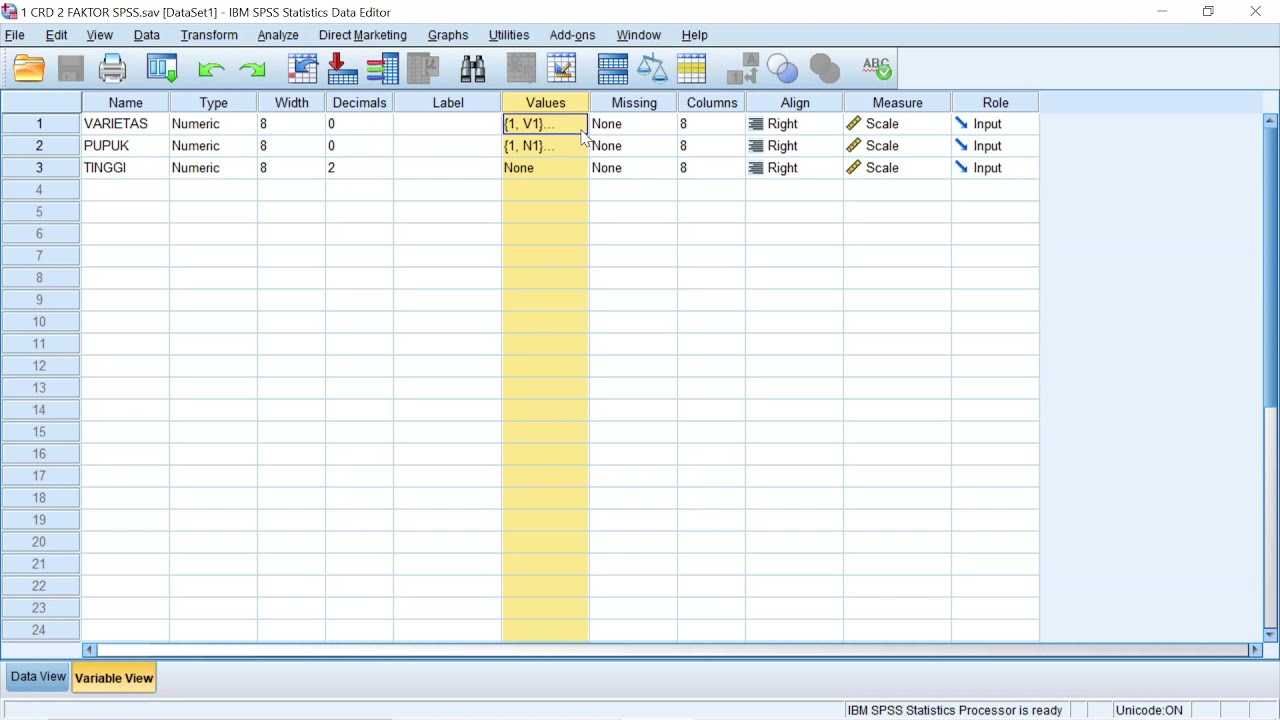Click the Select cases icon

(x=692, y=69)
